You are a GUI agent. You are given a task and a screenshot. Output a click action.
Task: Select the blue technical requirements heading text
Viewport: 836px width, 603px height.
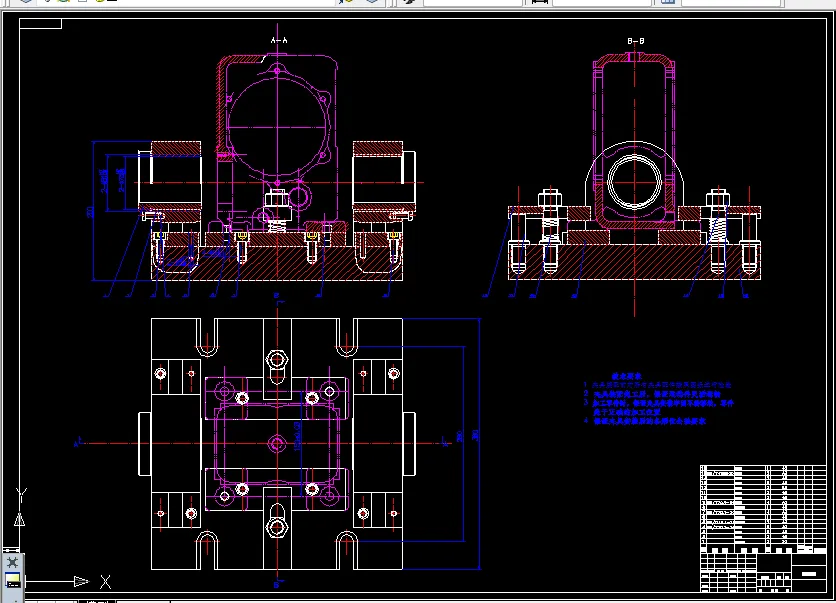point(626,376)
